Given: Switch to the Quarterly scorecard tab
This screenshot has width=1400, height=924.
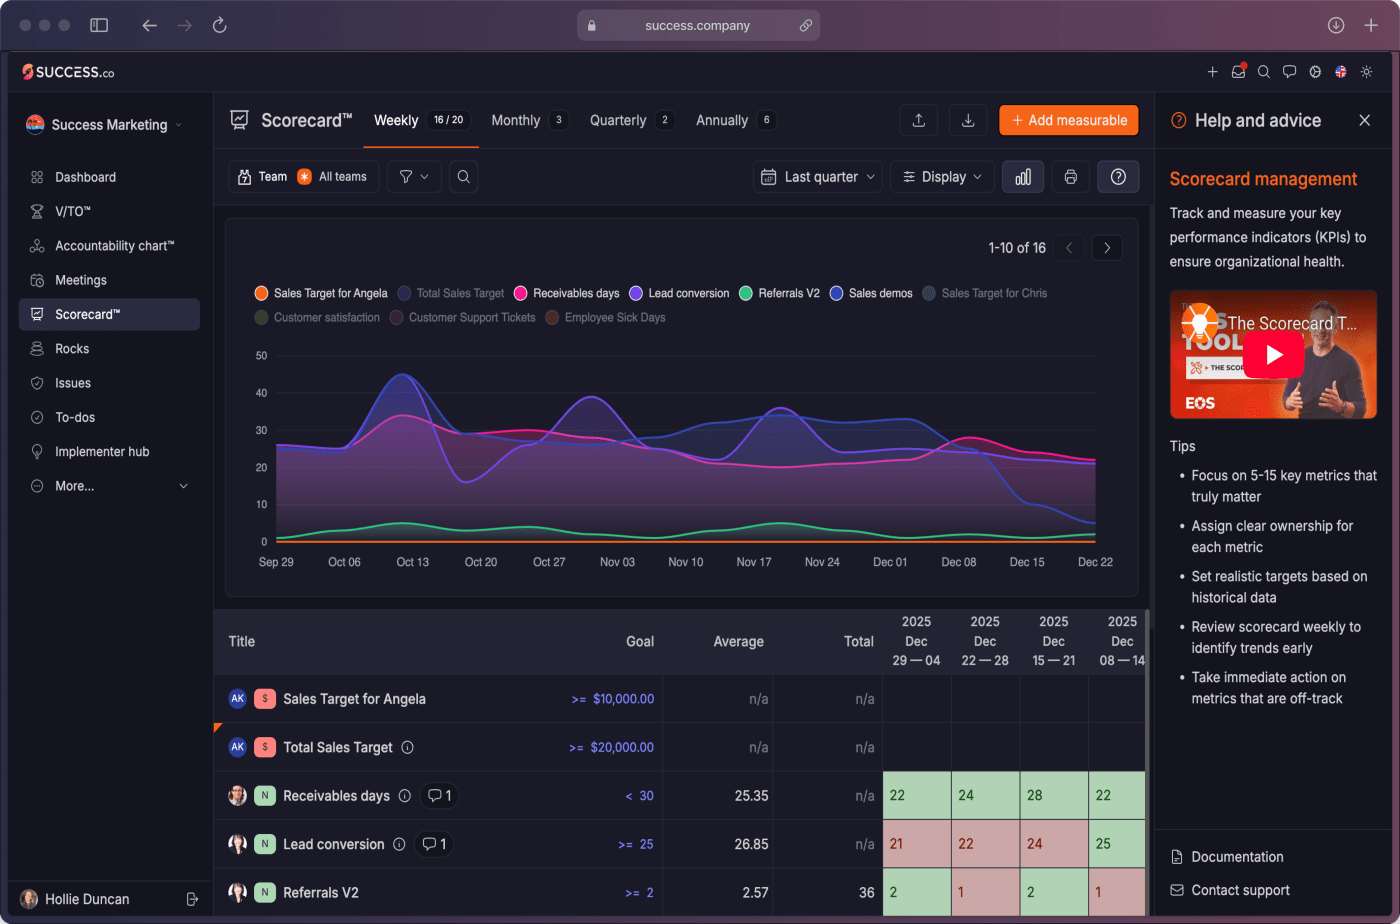Looking at the screenshot, I should (632, 120).
